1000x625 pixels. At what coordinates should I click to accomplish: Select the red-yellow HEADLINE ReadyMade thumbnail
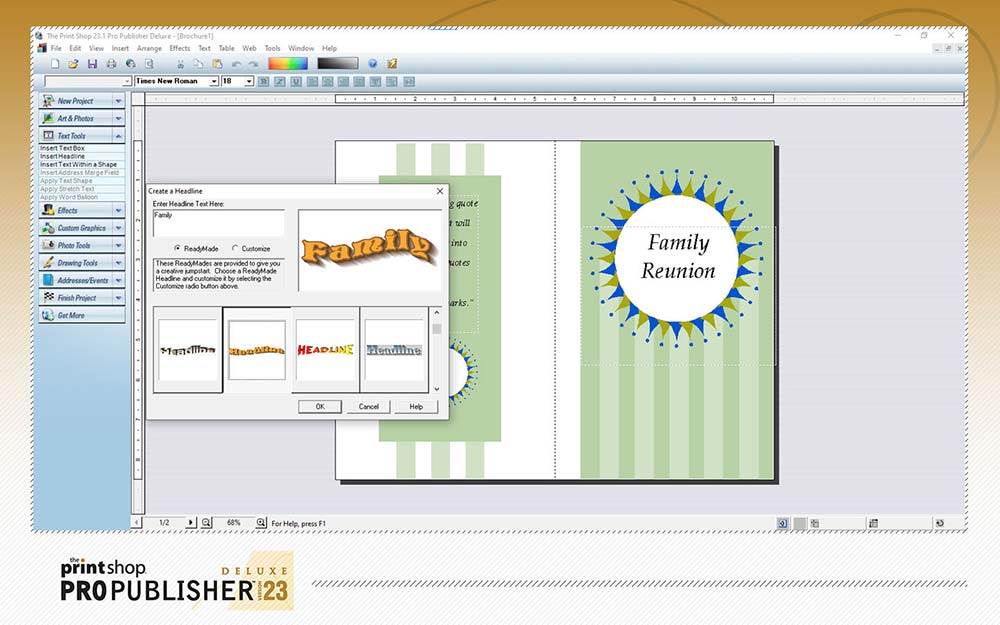tap(325, 349)
